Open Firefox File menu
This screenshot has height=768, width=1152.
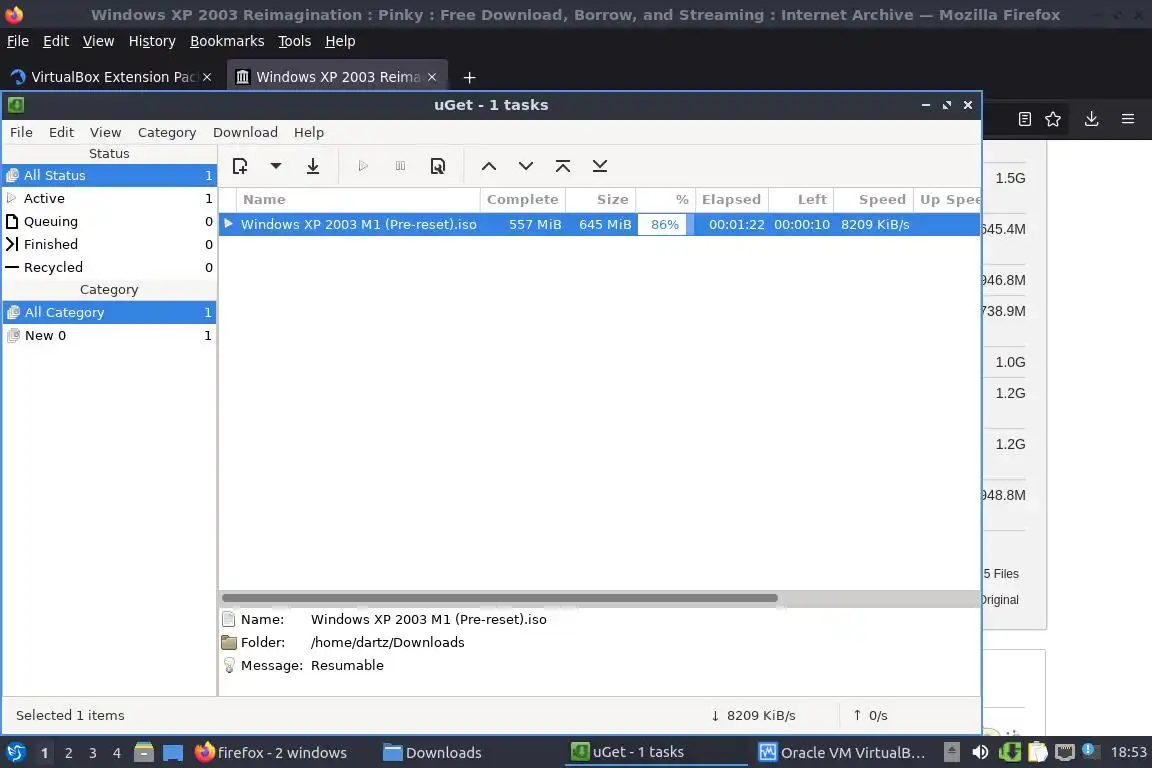(x=18, y=41)
